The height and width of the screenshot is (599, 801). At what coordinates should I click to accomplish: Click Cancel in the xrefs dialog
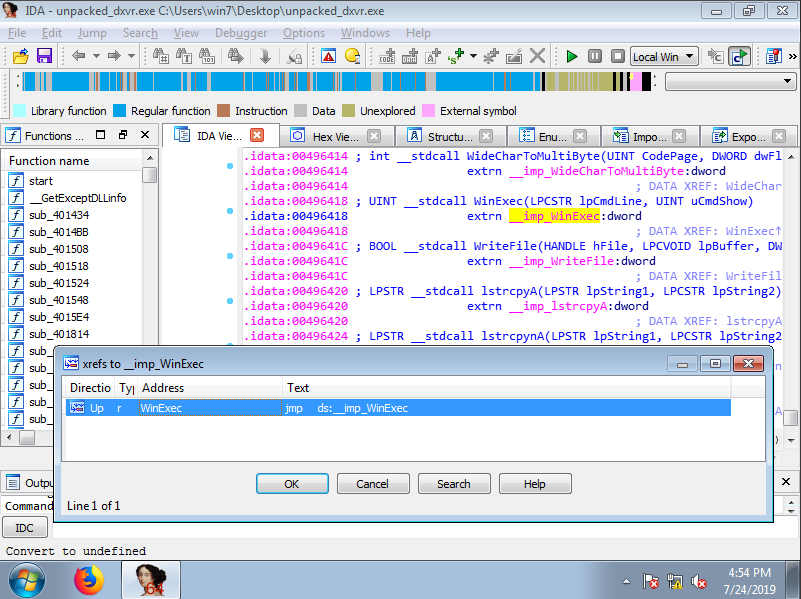tap(373, 484)
